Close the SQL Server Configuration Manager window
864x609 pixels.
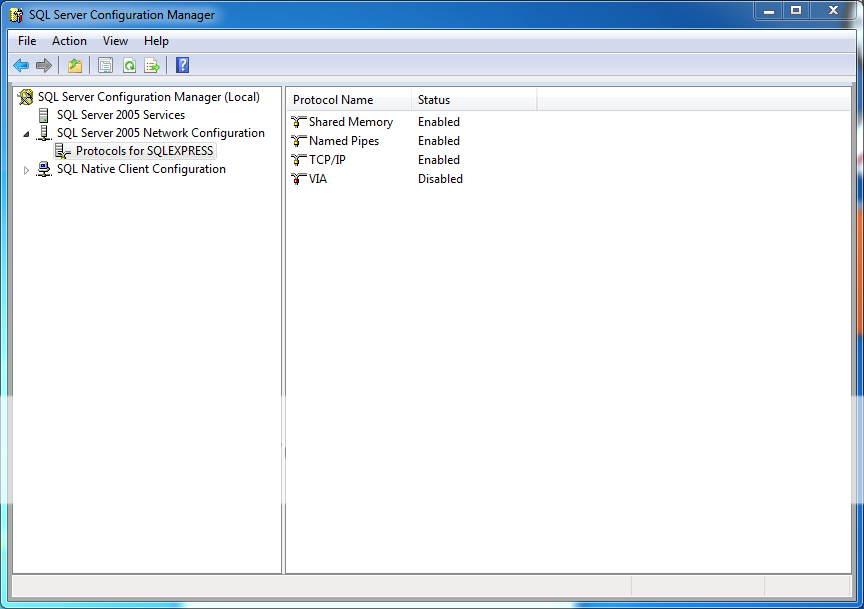[x=833, y=11]
